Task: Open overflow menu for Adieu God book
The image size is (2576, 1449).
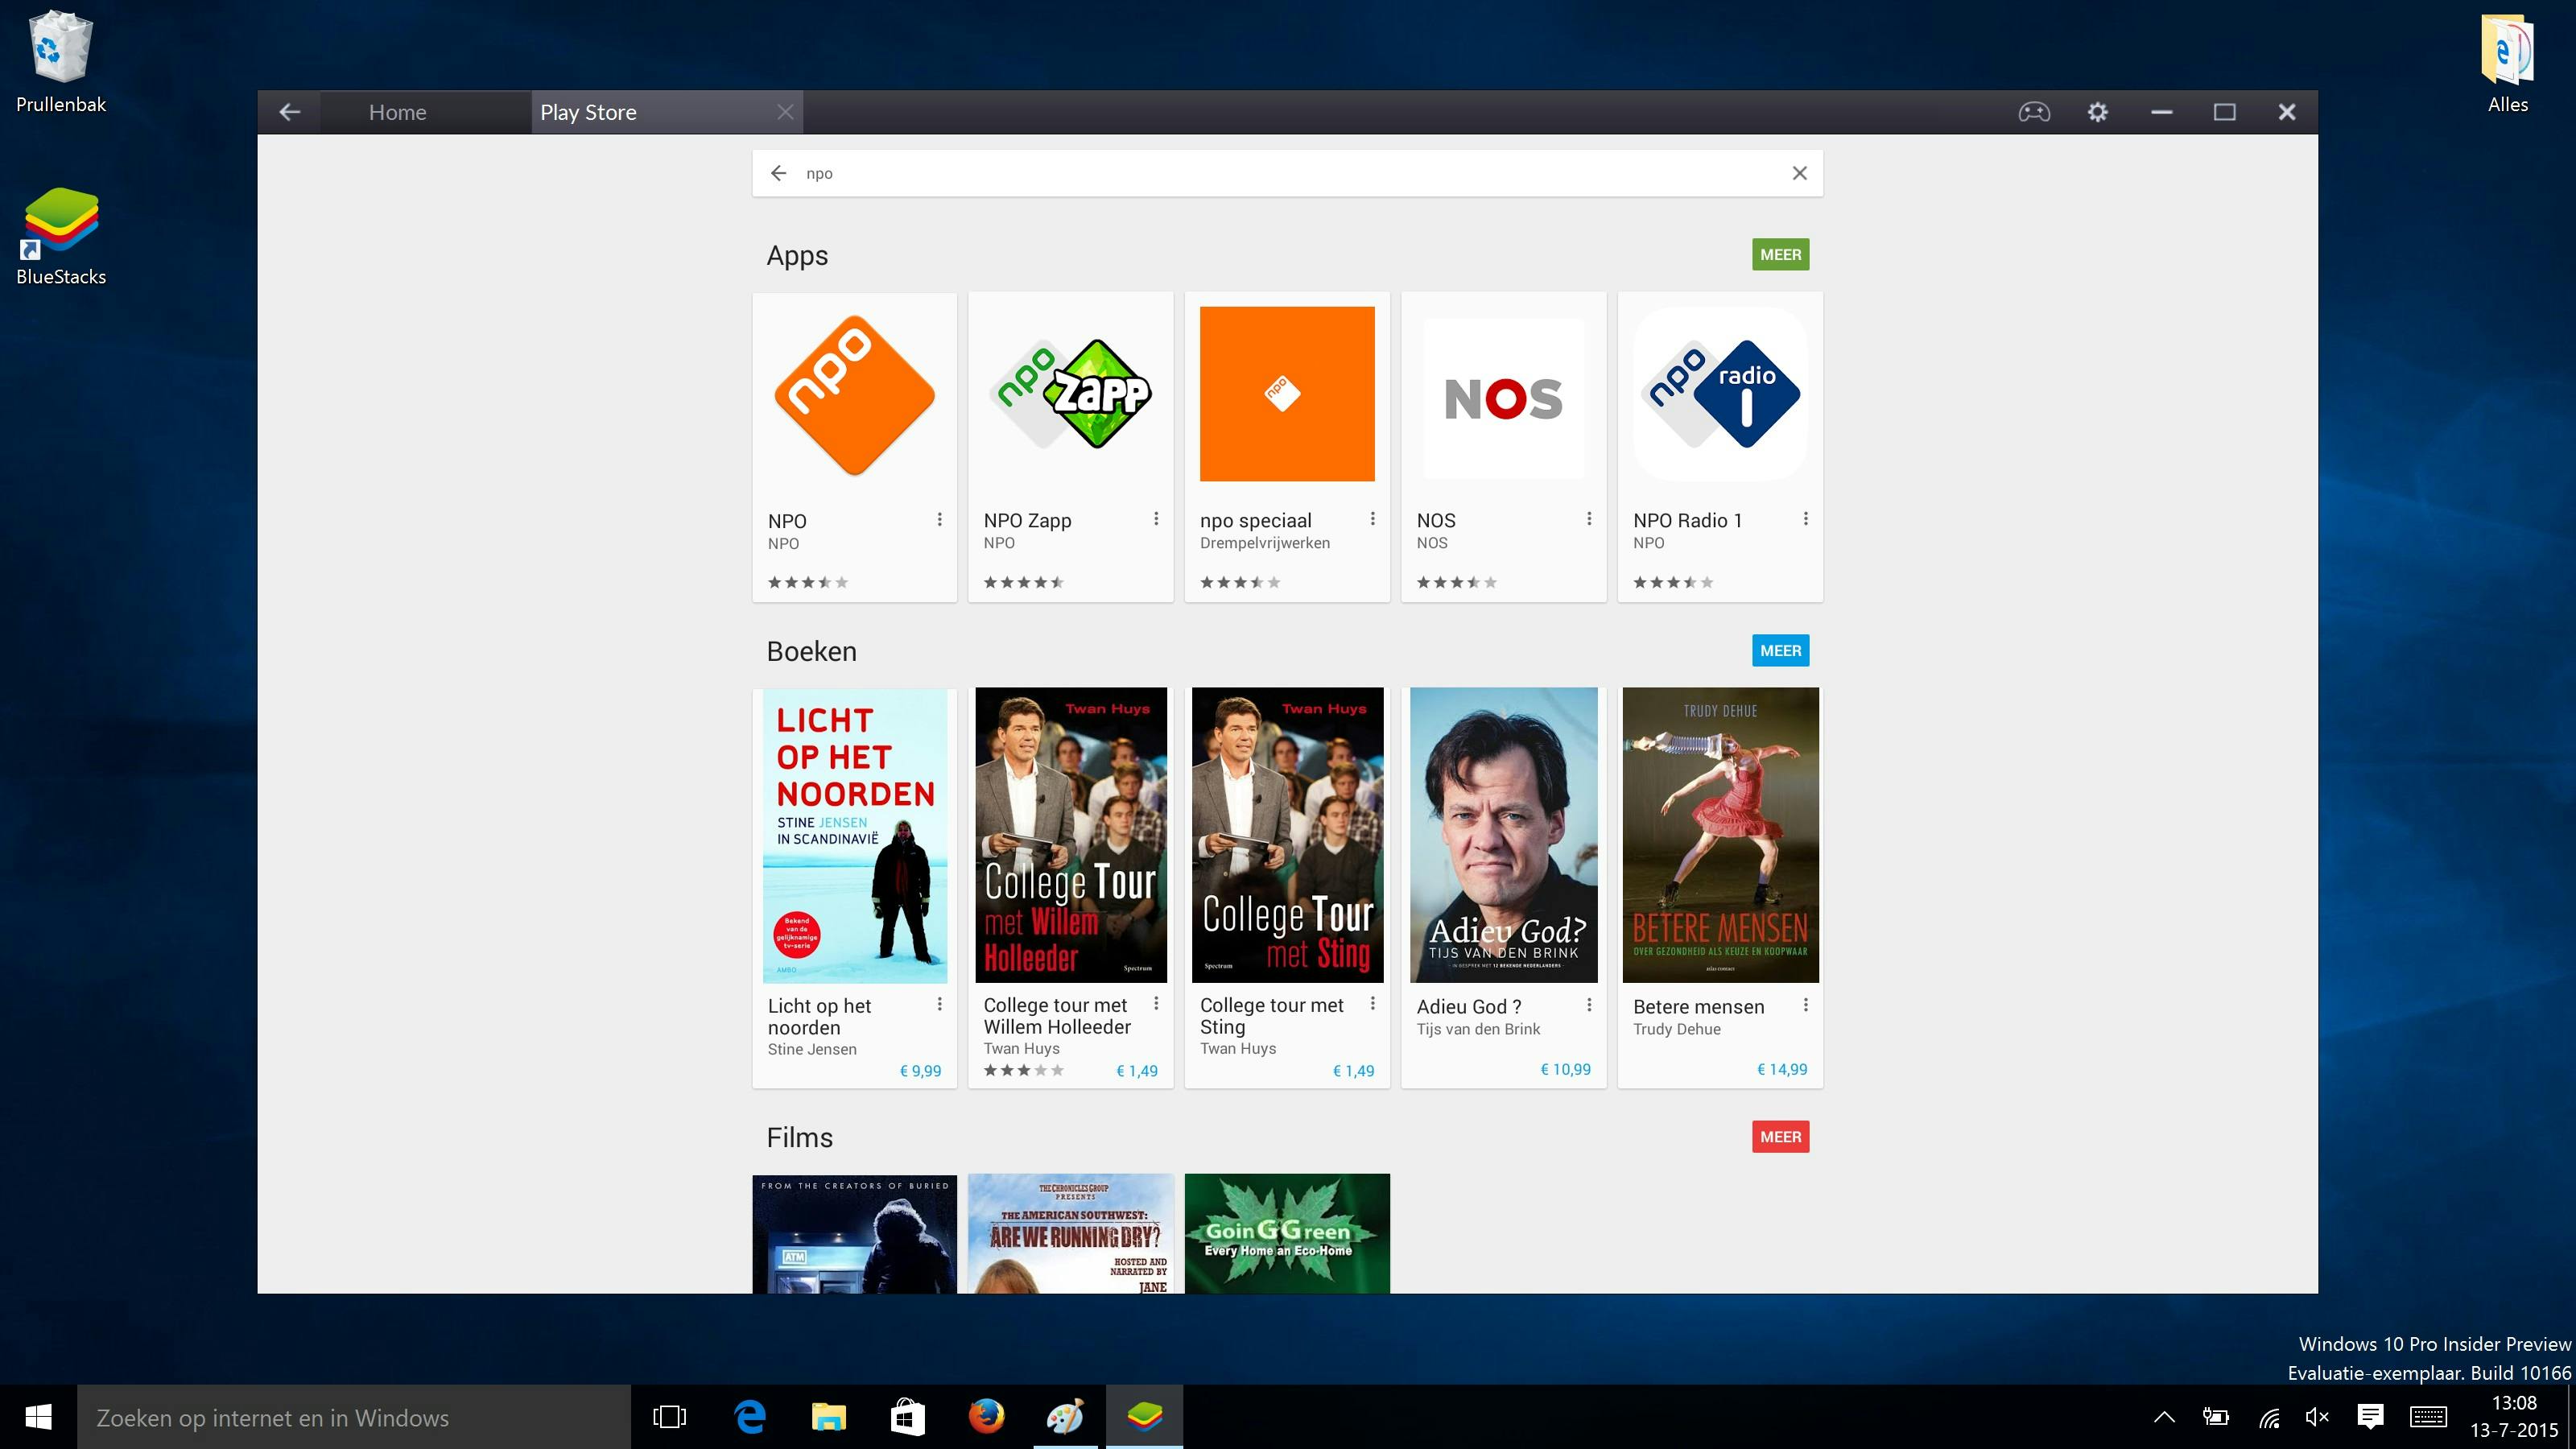Action: point(1588,1004)
